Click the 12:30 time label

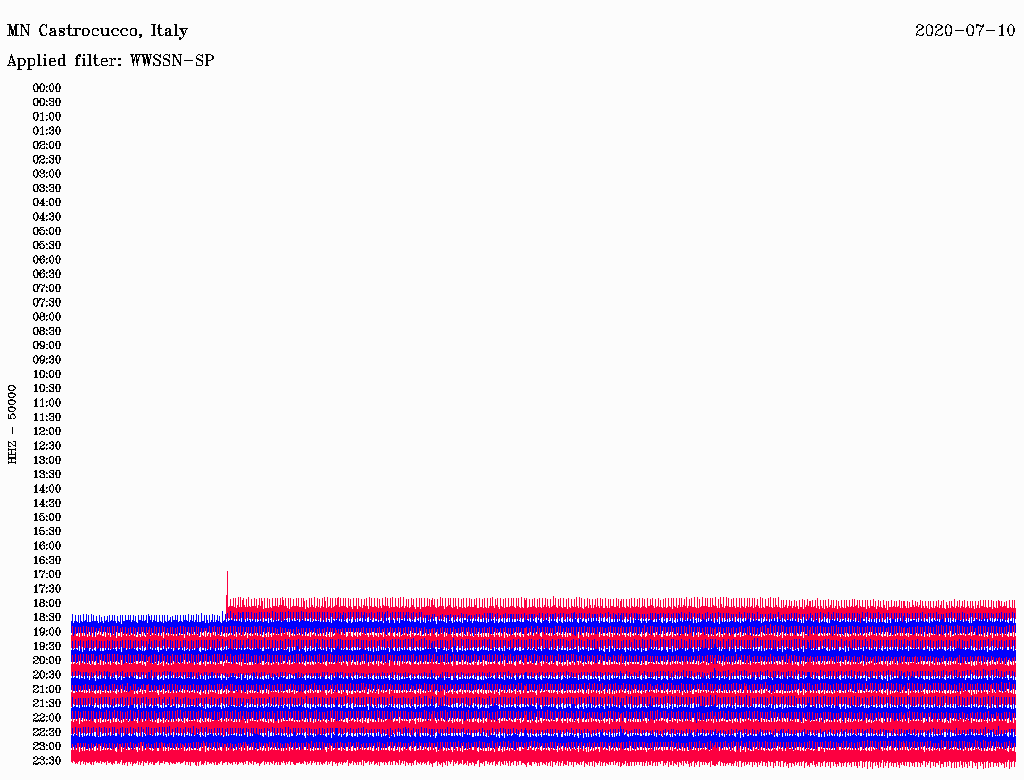47,446
